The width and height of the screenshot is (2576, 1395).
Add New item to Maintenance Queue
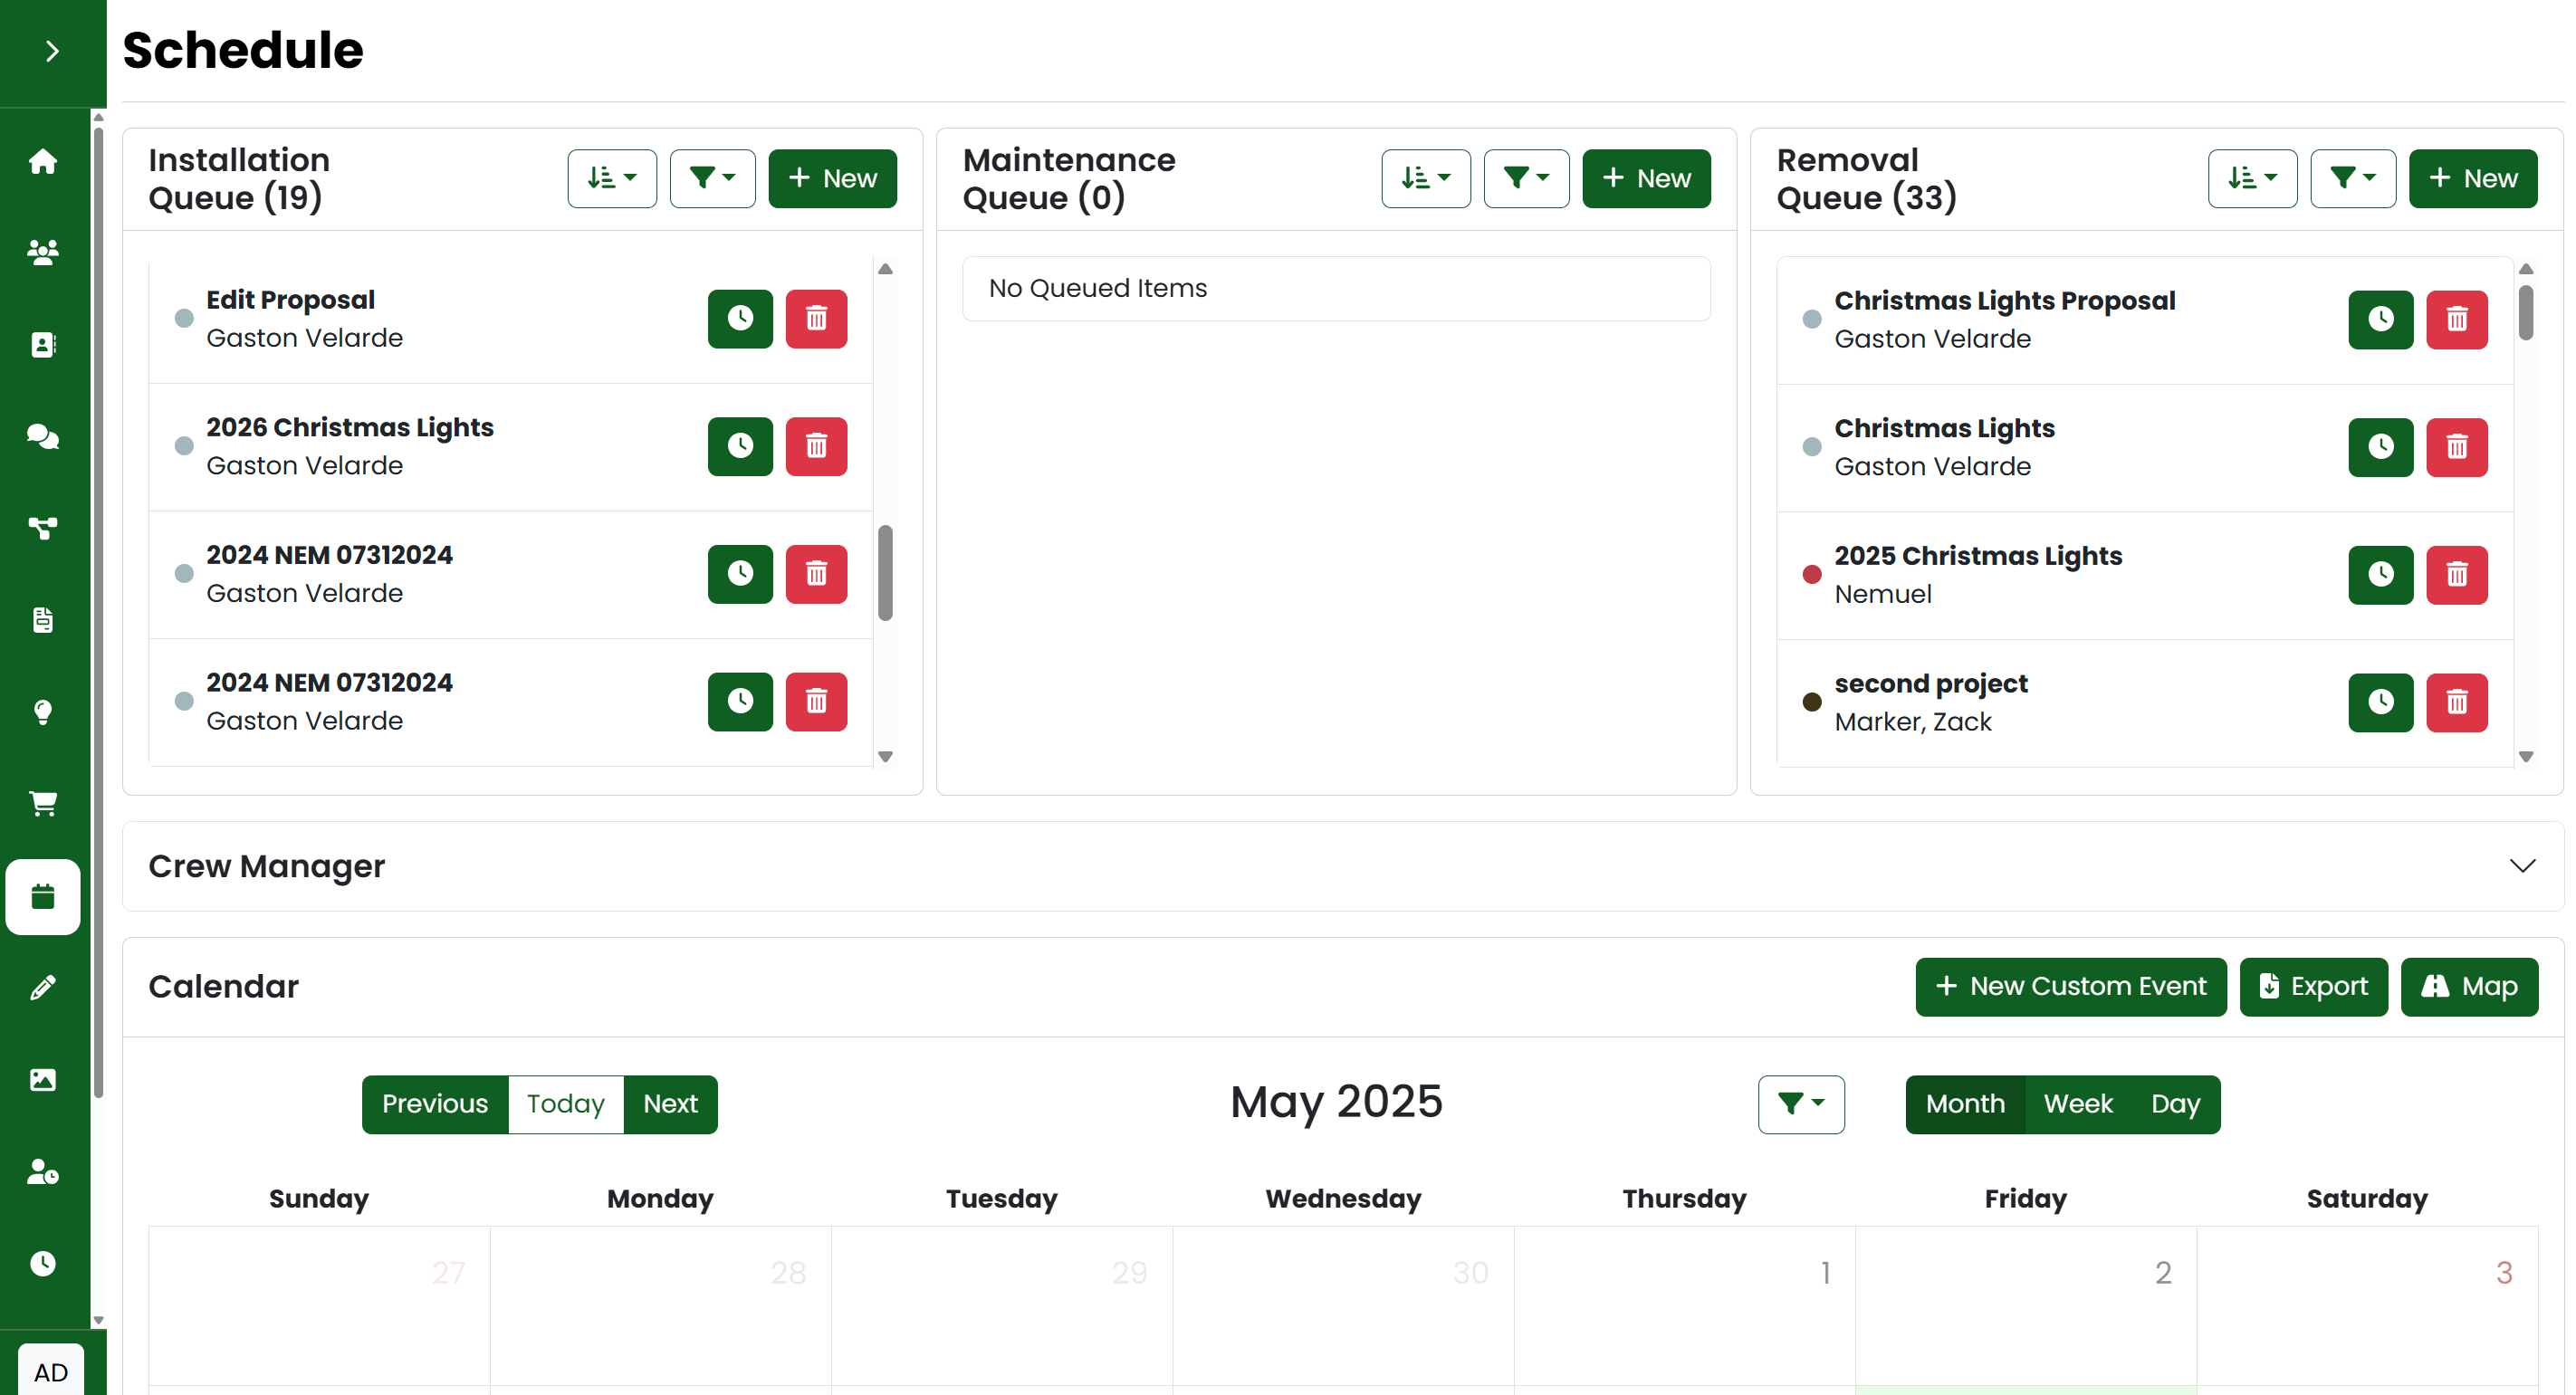tap(1646, 178)
